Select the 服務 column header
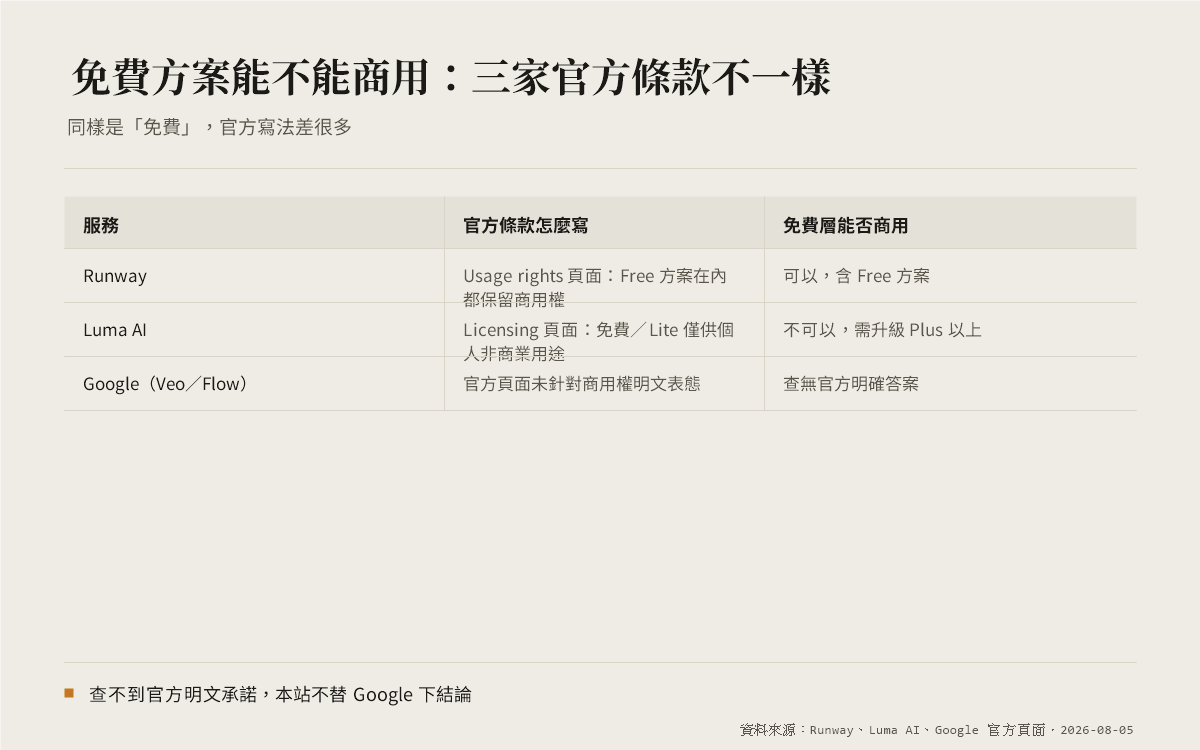 [x=254, y=223]
